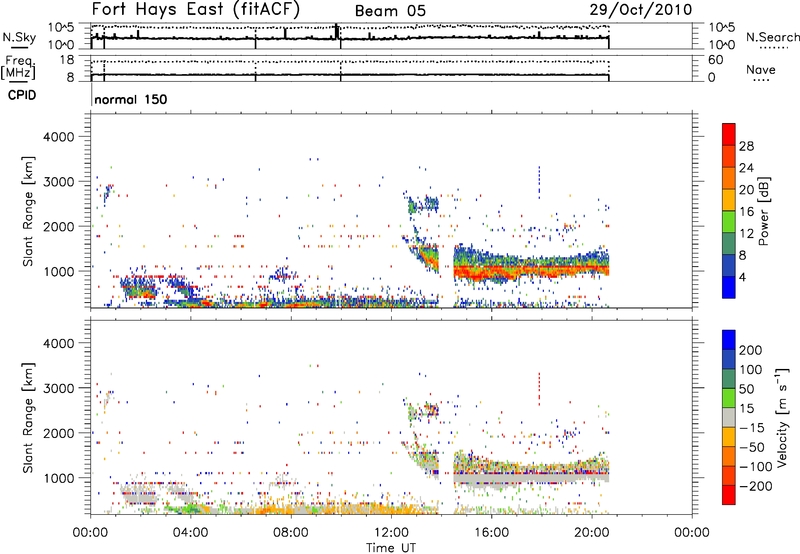Click the '200' Velocity colorbar value

click(751, 350)
